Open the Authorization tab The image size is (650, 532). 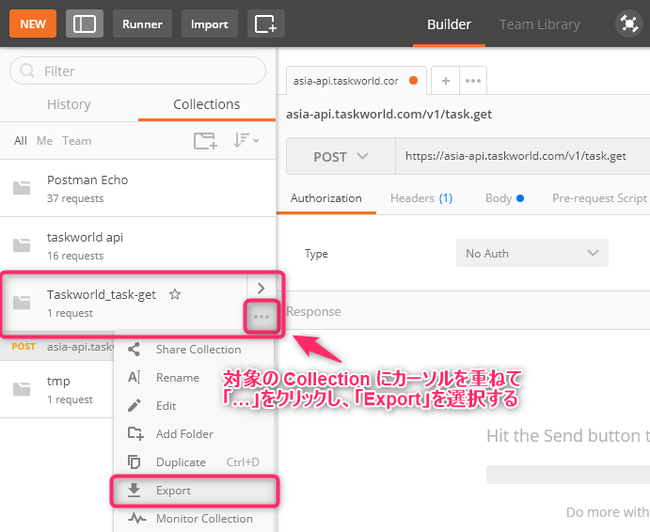point(326,198)
